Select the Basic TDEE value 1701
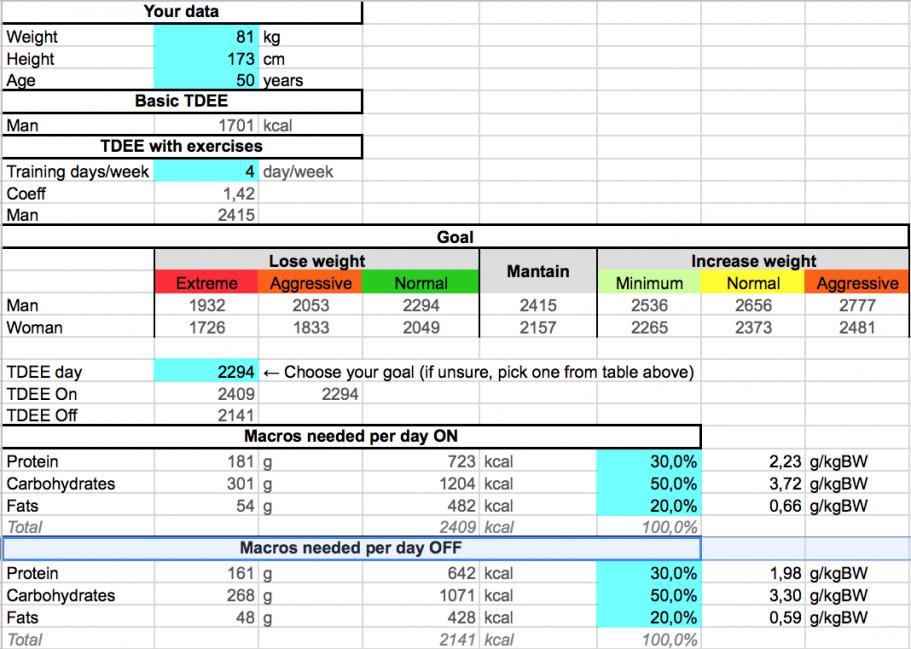The height and width of the screenshot is (649, 911). pyautogui.click(x=207, y=127)
